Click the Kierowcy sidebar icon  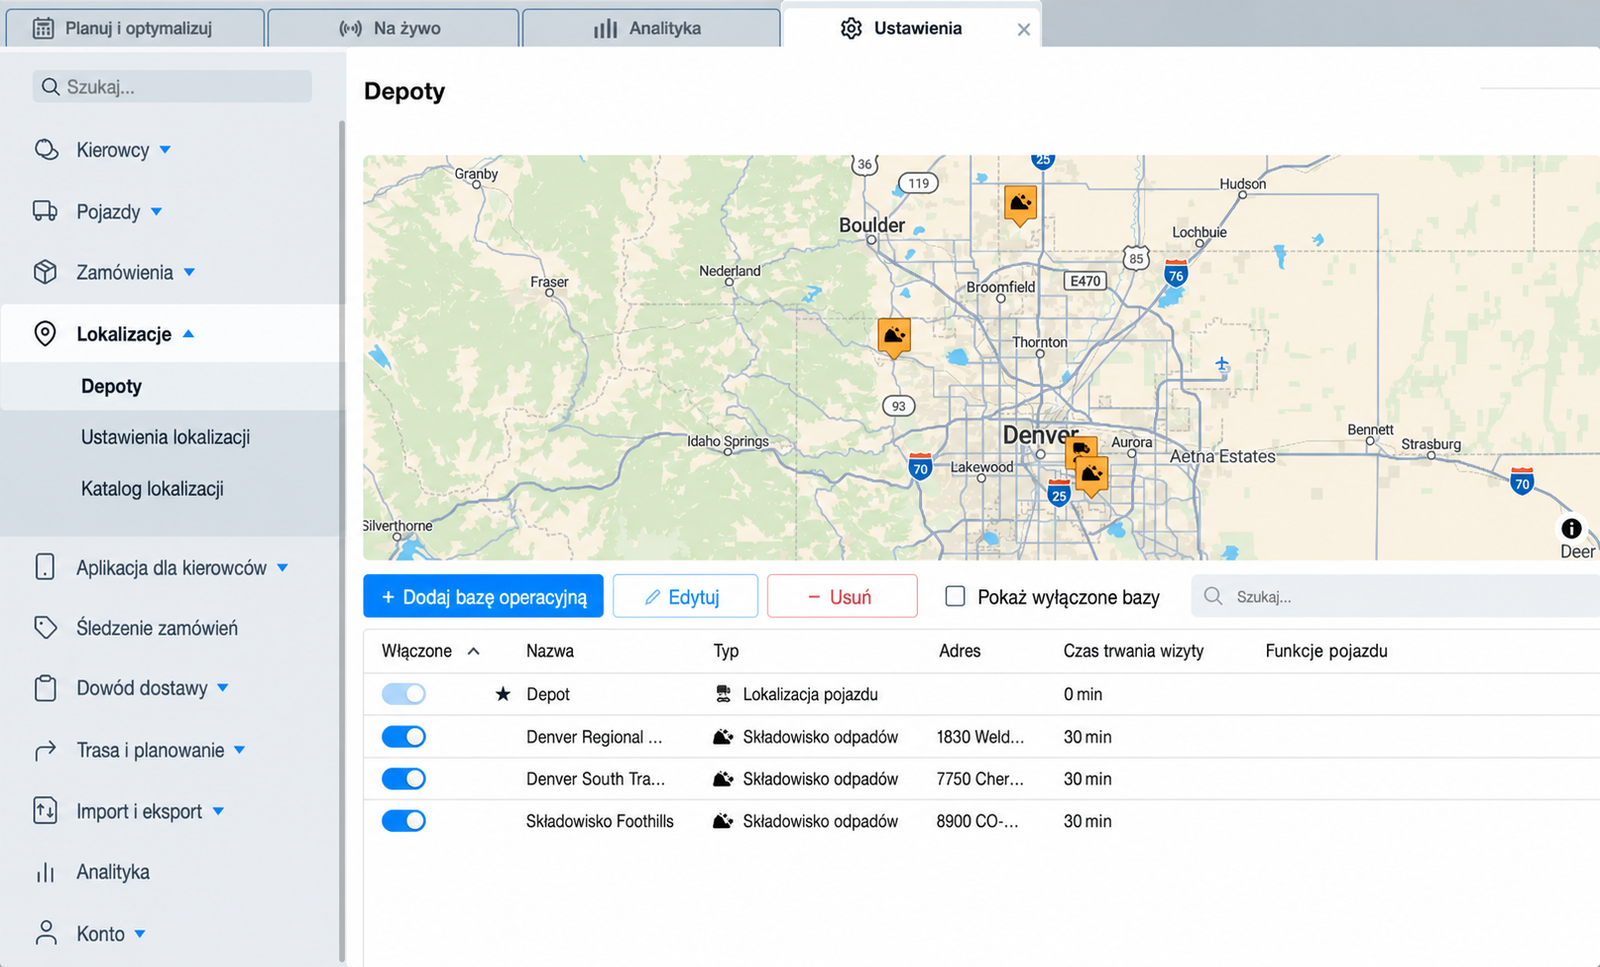tap(46, 150)
